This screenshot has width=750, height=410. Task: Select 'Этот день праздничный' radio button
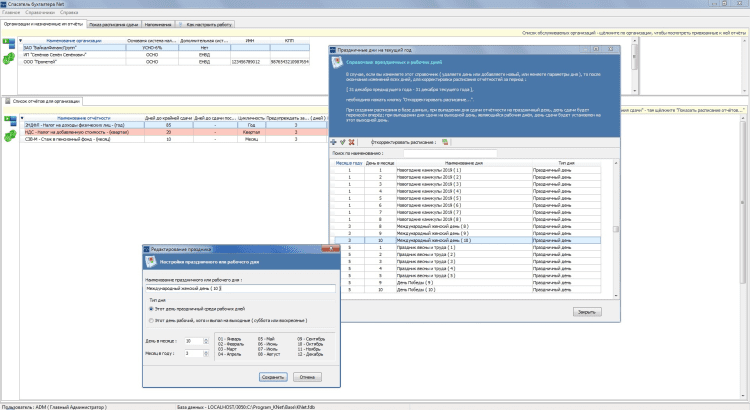tap(151, 310)
